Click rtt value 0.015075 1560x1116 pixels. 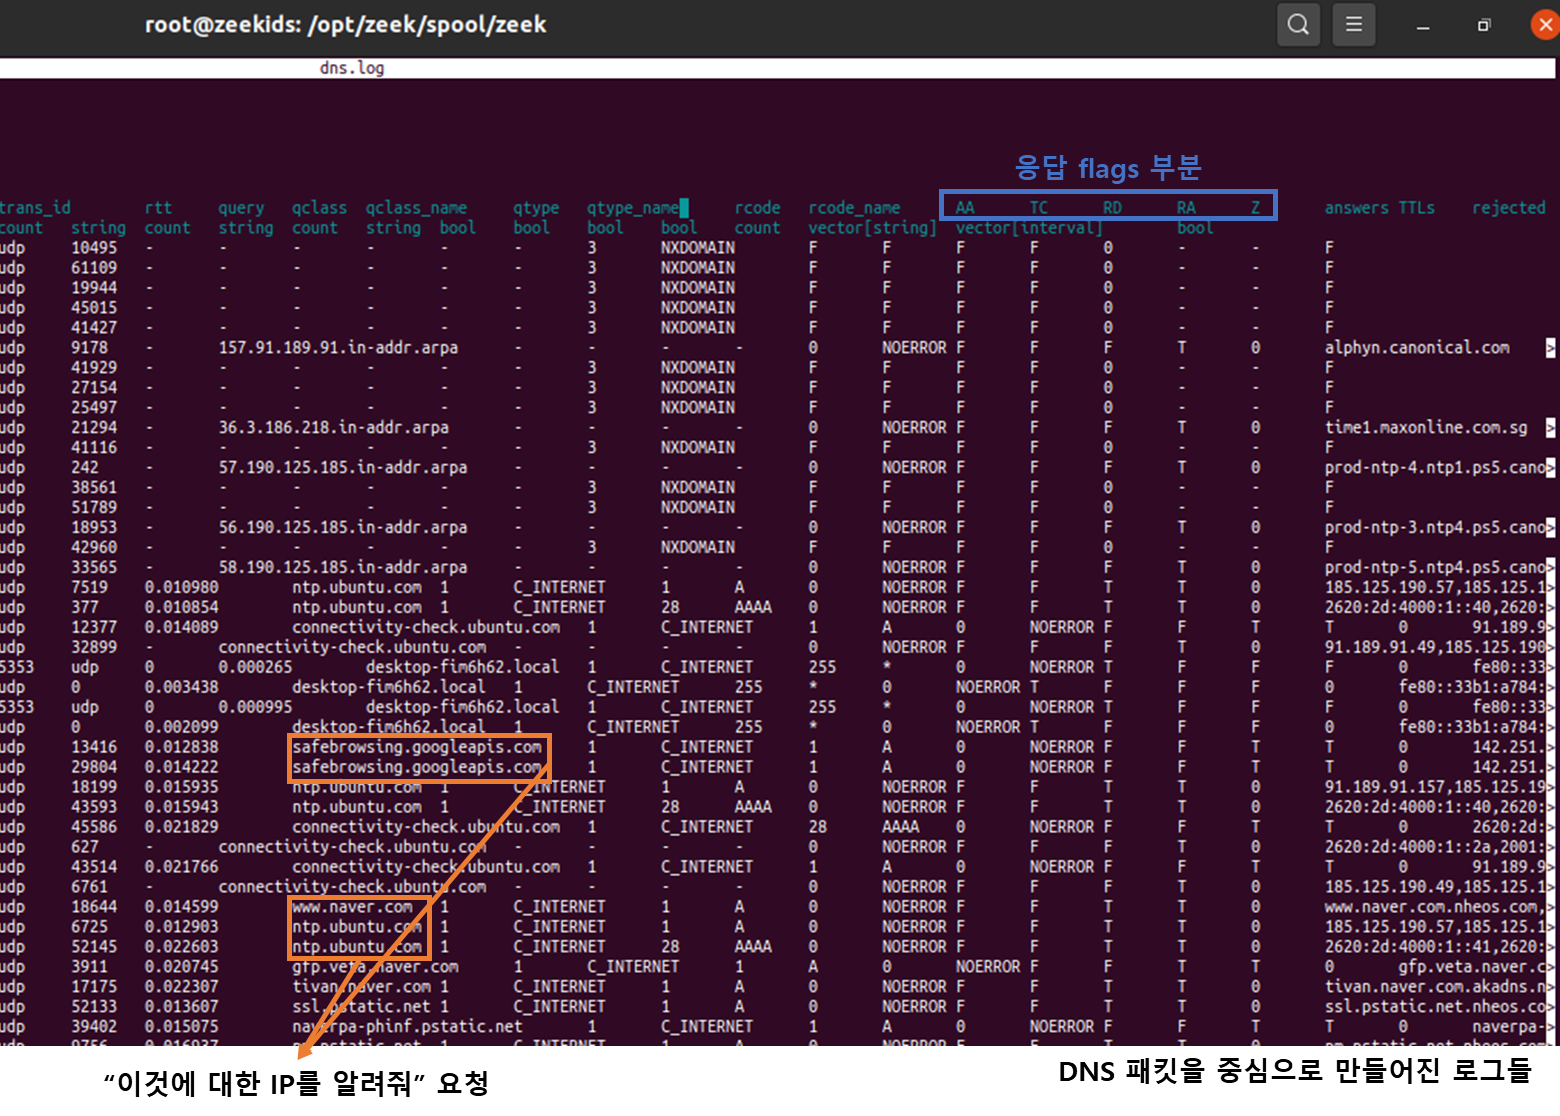coord(181,1027)
